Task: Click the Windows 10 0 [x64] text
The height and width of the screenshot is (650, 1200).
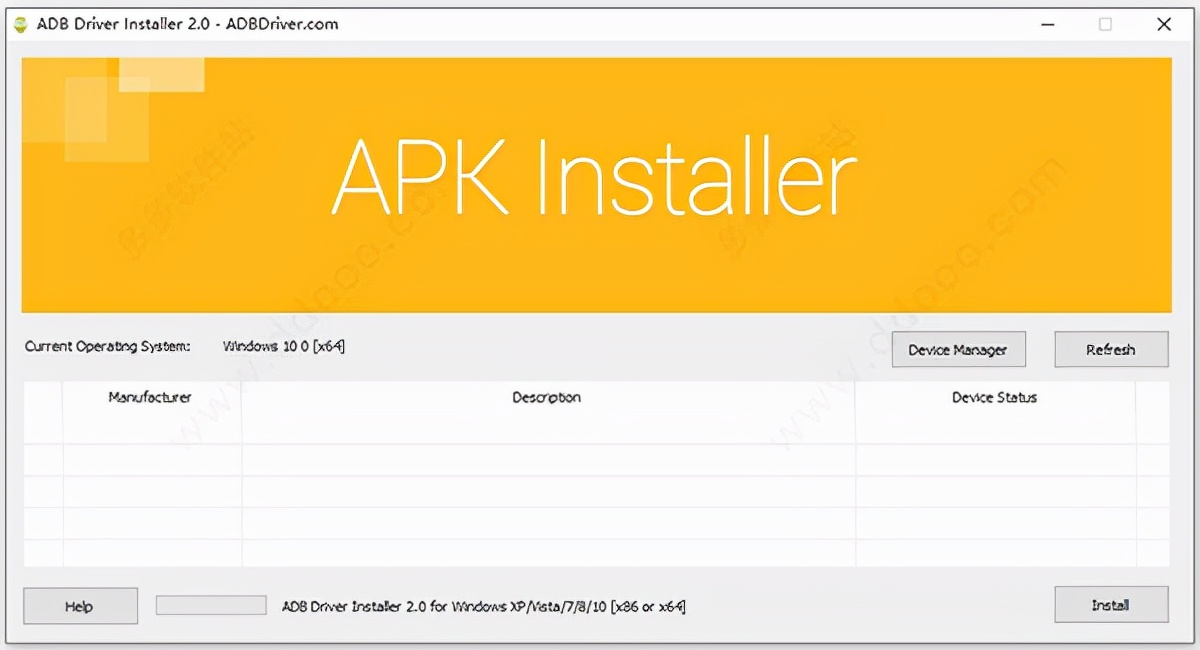Action: [284, 346]
